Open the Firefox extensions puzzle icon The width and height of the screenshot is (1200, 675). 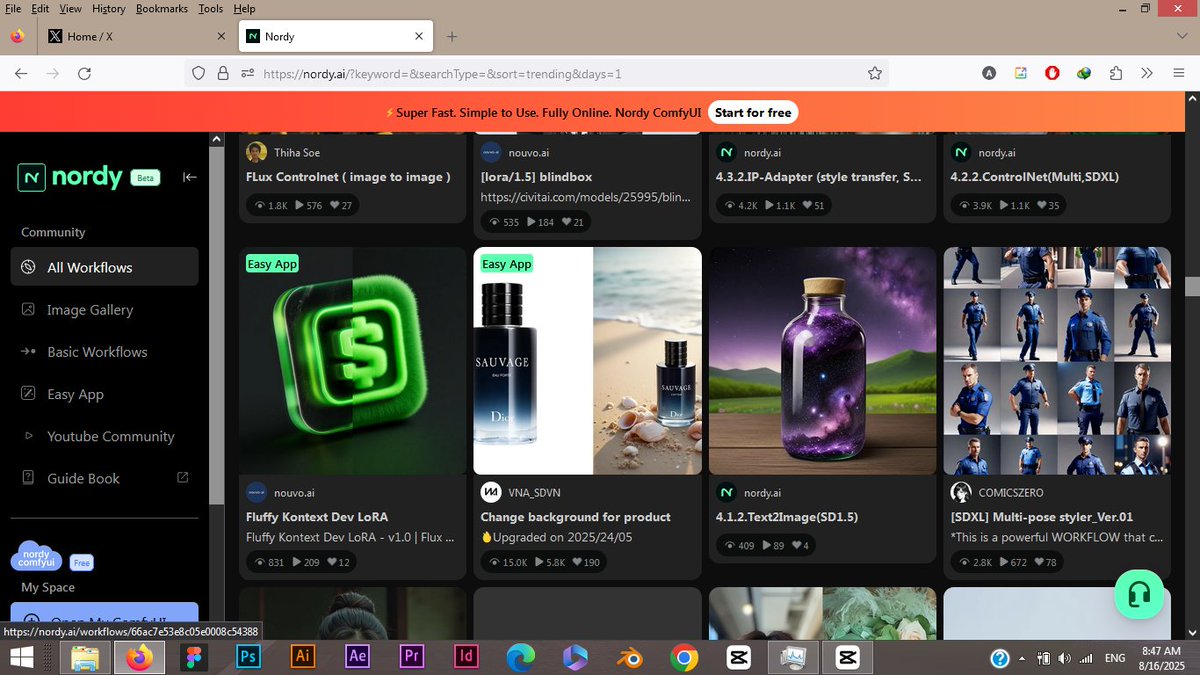pyautogui.click(x=1116, y=73)
